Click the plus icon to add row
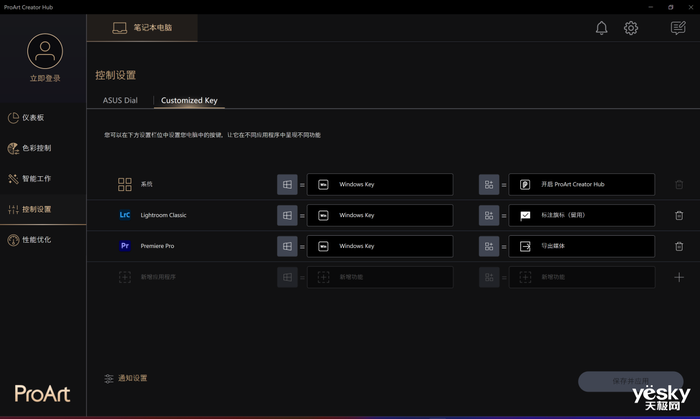Viewport: 700px width, 419px height. [x=679, y=277]
